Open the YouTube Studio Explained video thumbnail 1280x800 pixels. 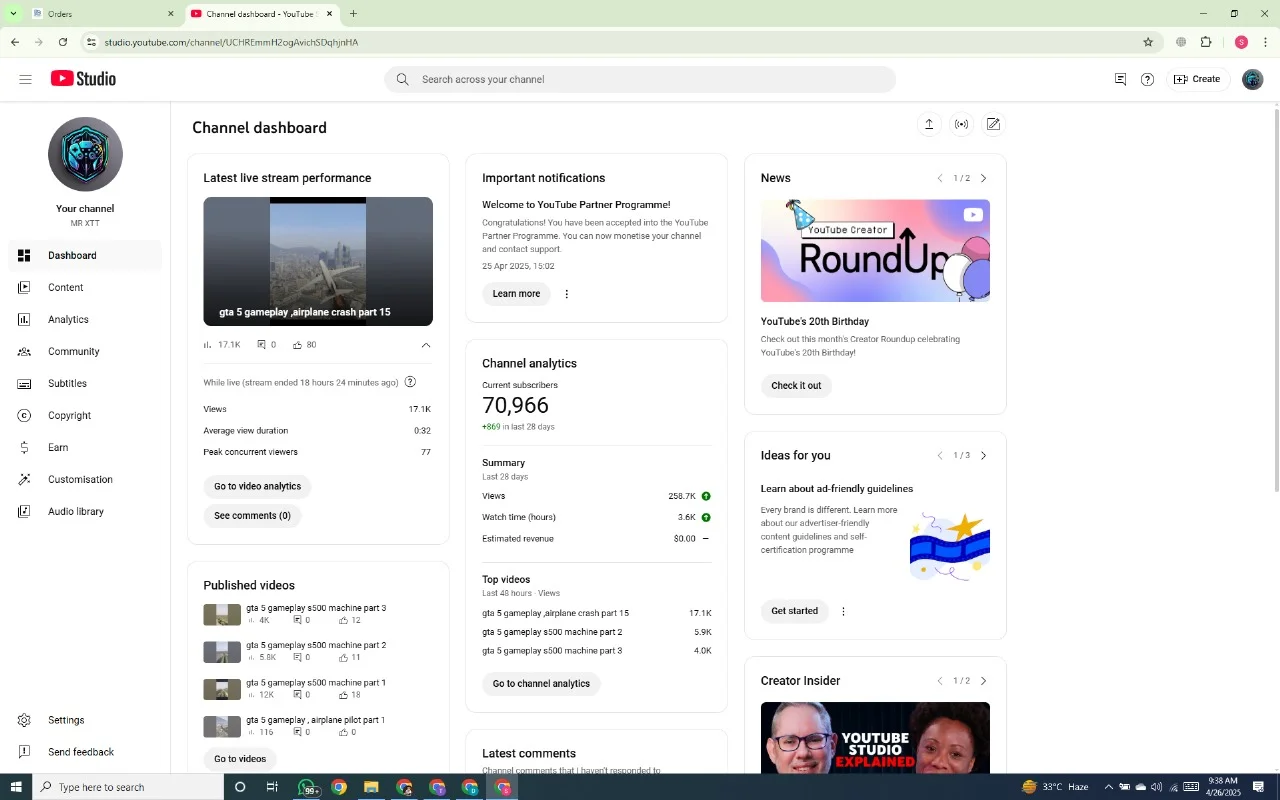[x=875, y=737]
